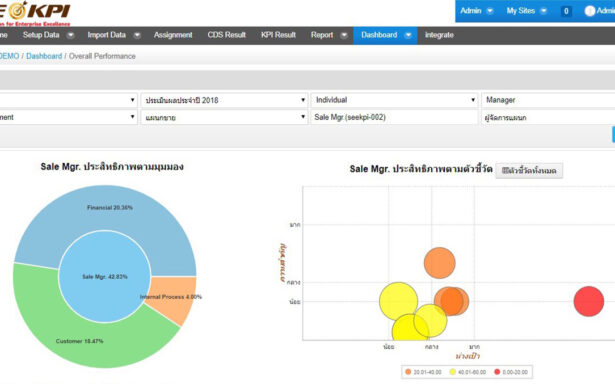
Task: Click the Admin dropdown arrow icon
Action: pos(490,11)
